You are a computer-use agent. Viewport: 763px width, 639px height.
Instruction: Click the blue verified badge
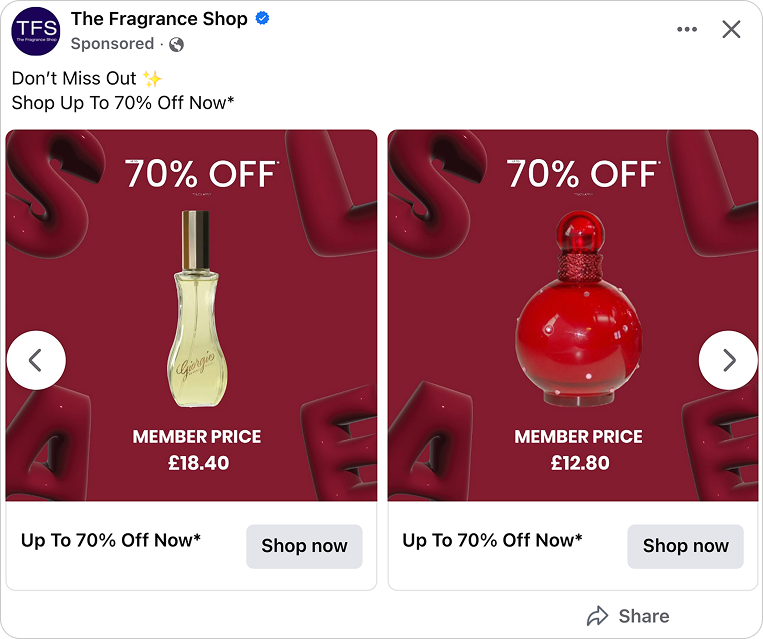[262, 19]
